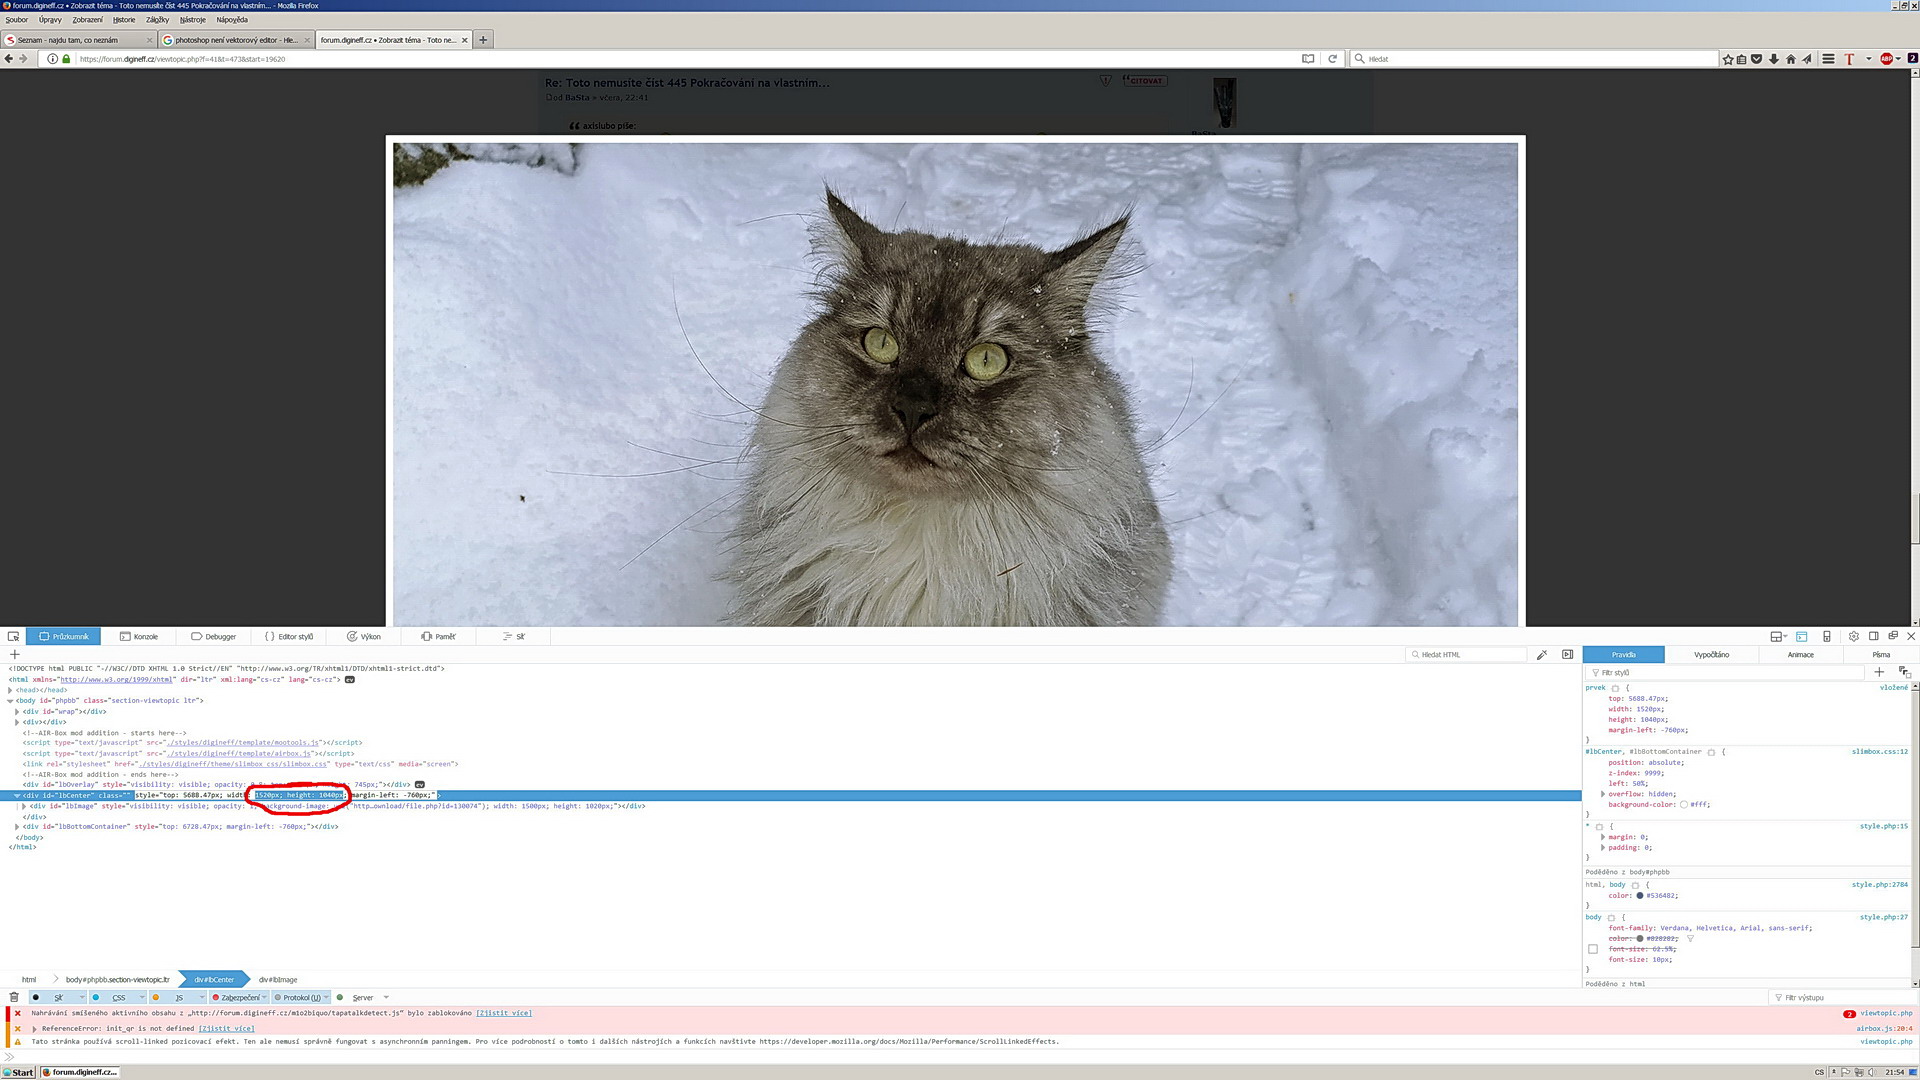Toggle the JS filter button in console

pos(178,997)
